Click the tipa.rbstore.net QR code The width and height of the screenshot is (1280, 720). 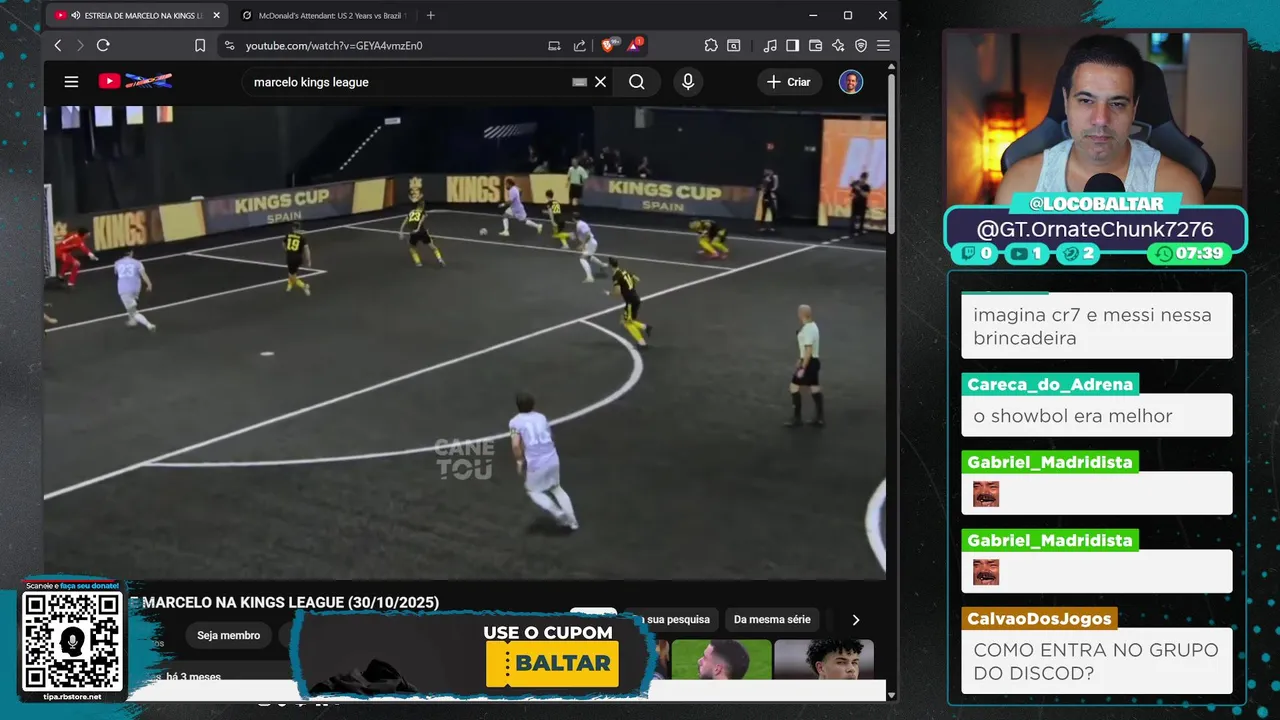[x=73, y=641]
